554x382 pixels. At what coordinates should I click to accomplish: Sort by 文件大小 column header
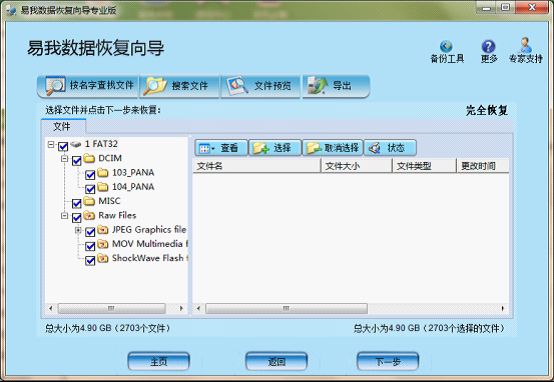(x=357, y=166)
